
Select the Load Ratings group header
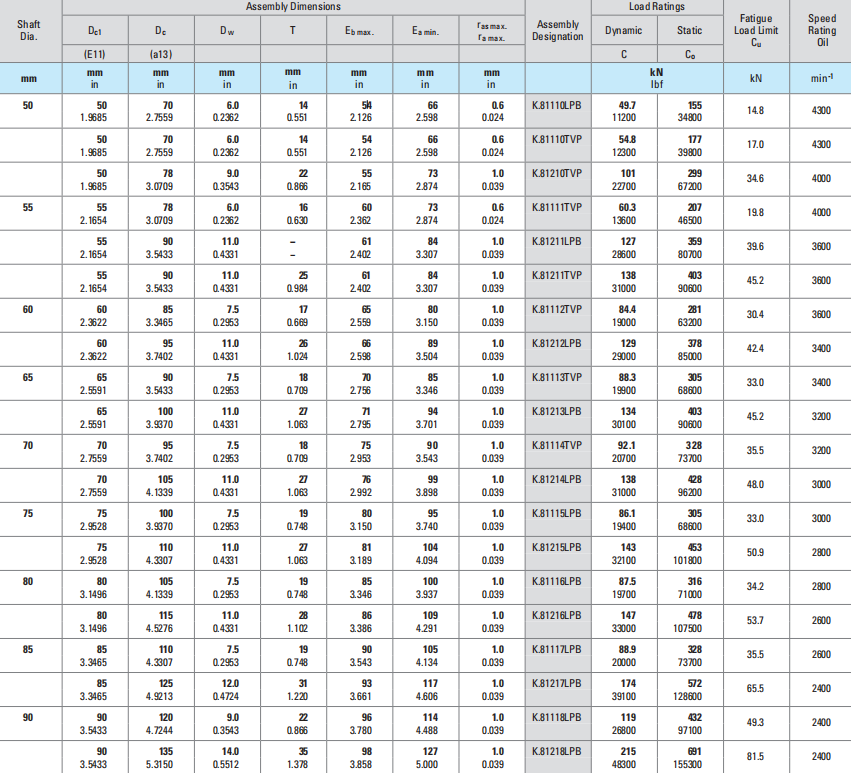657,7
